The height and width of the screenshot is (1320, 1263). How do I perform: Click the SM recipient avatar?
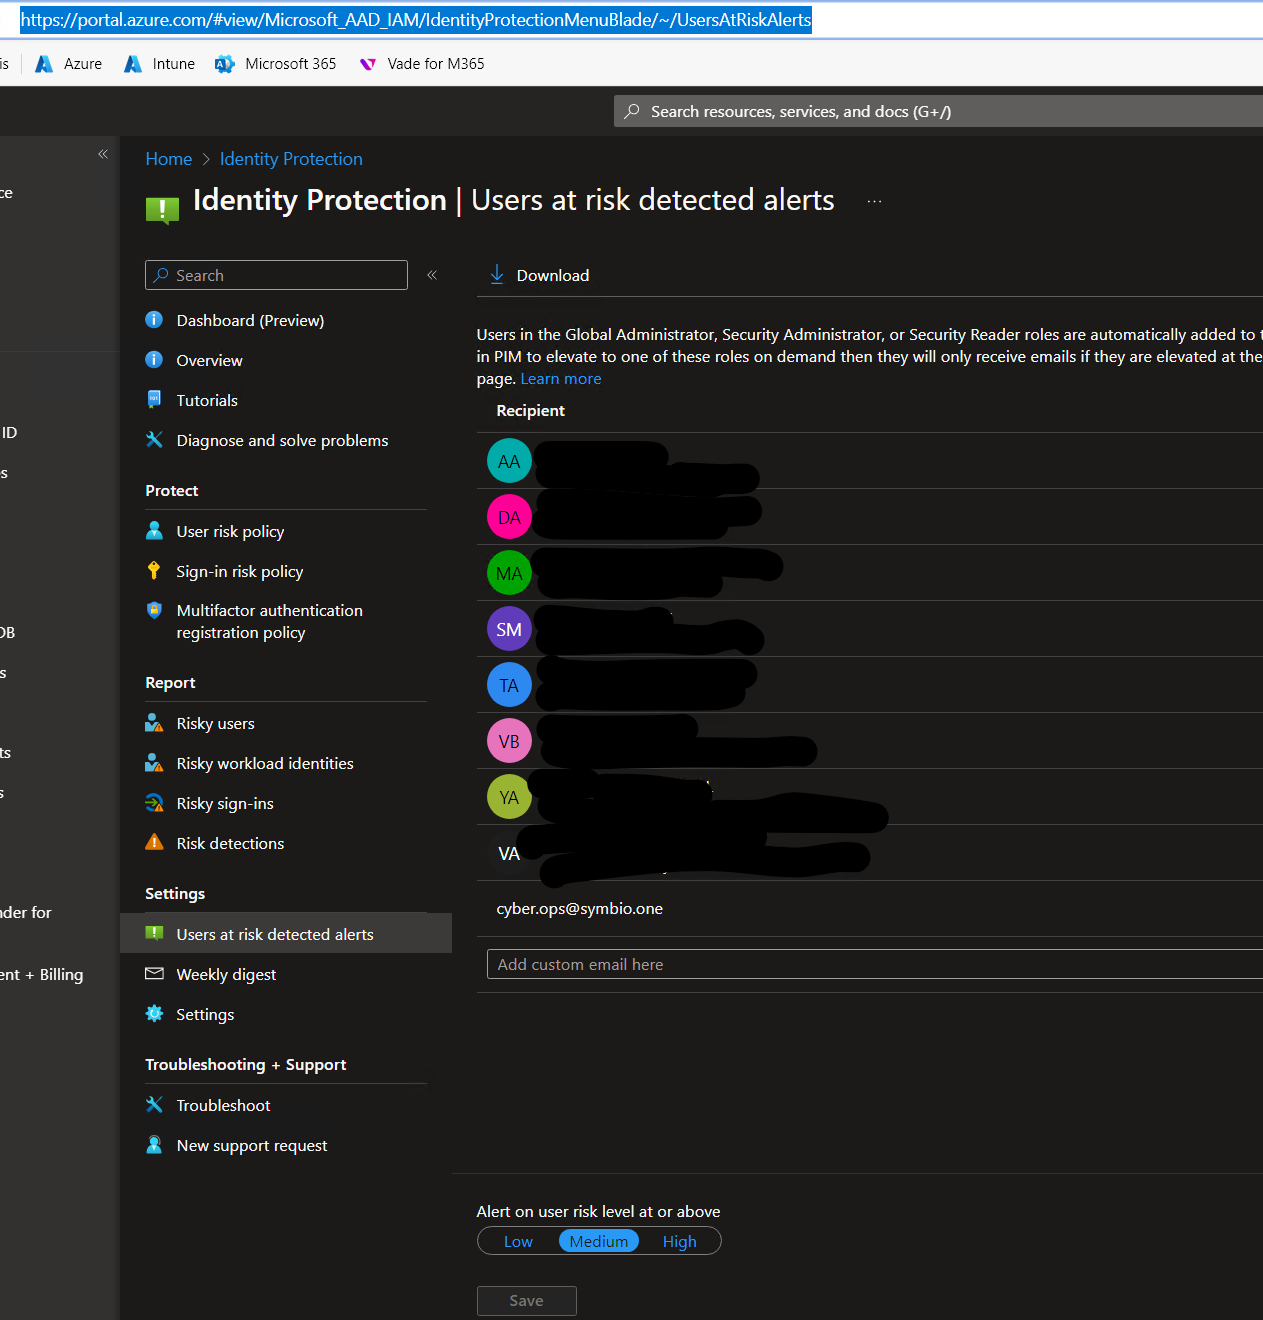click(509, 629)
